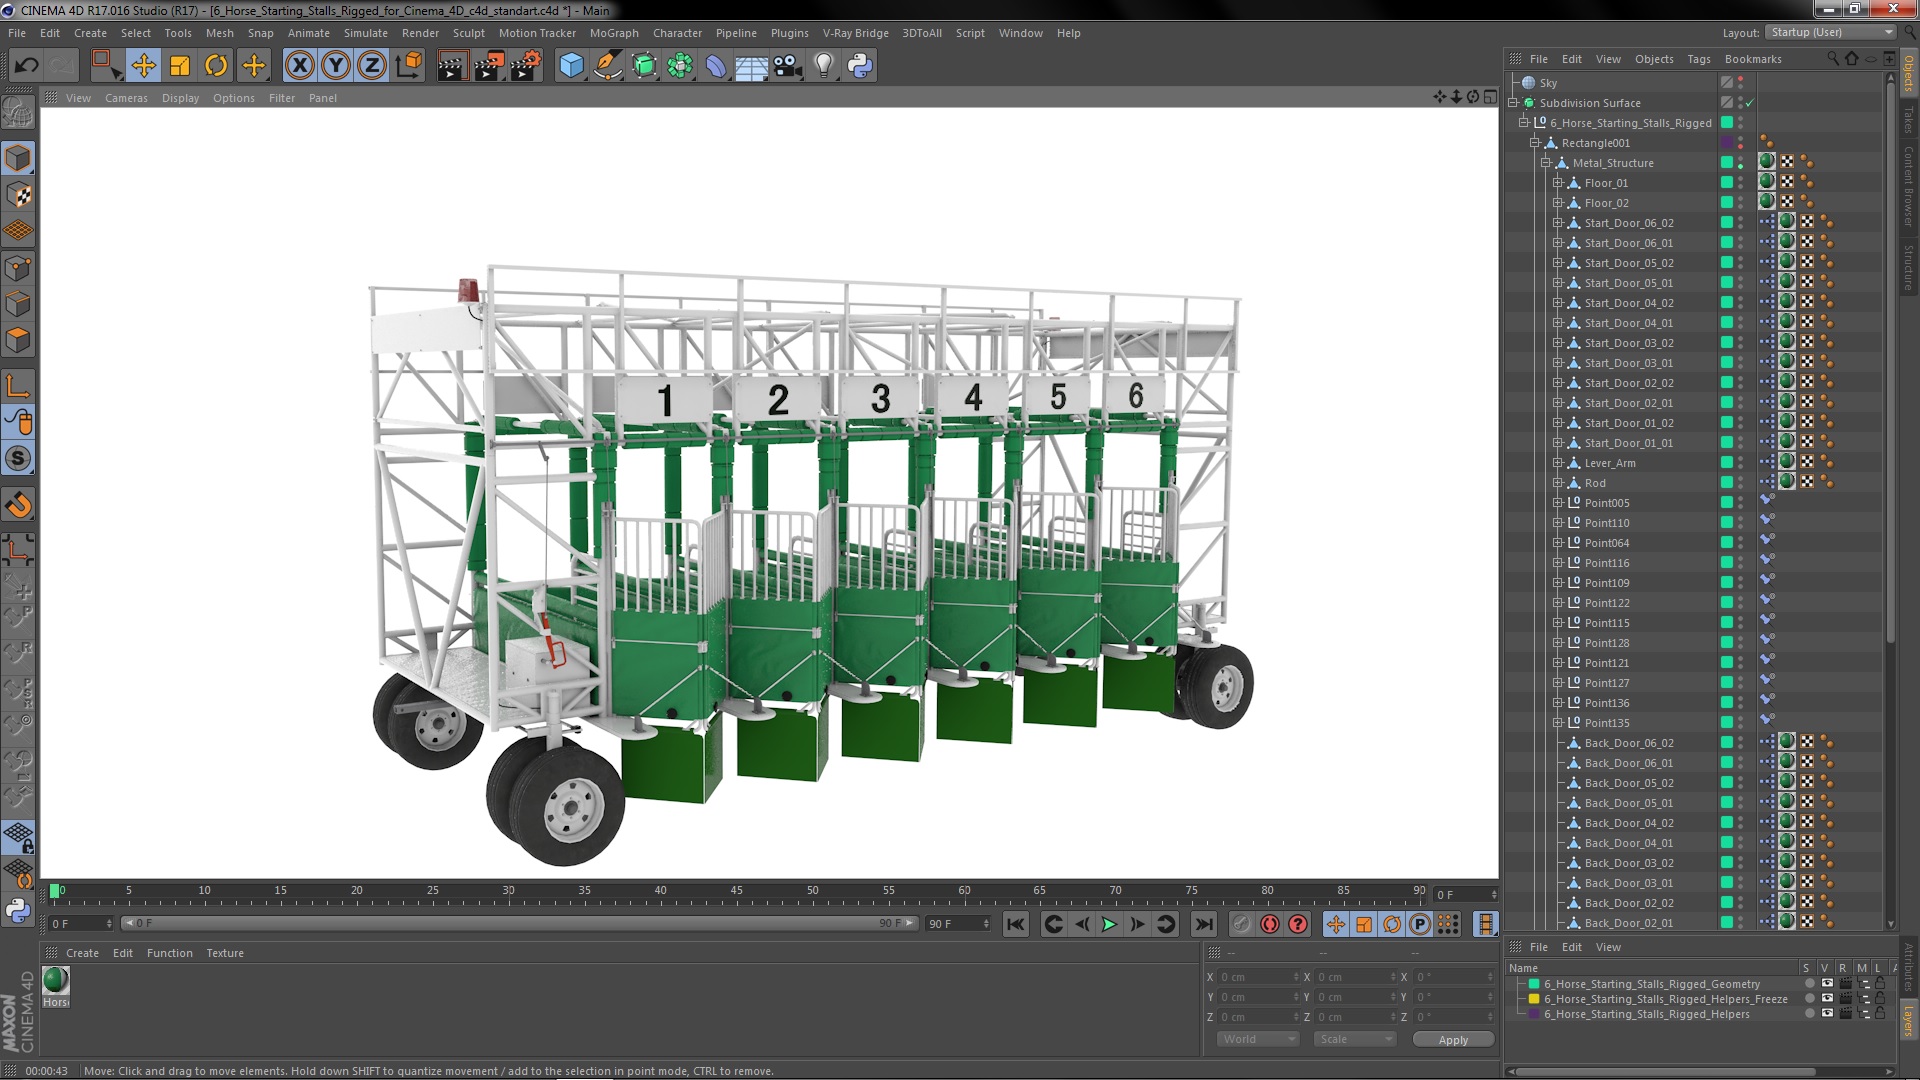1920x1080 pixels.
Task: Open the Edit Render Settings
Action: (x=526, y=66)
